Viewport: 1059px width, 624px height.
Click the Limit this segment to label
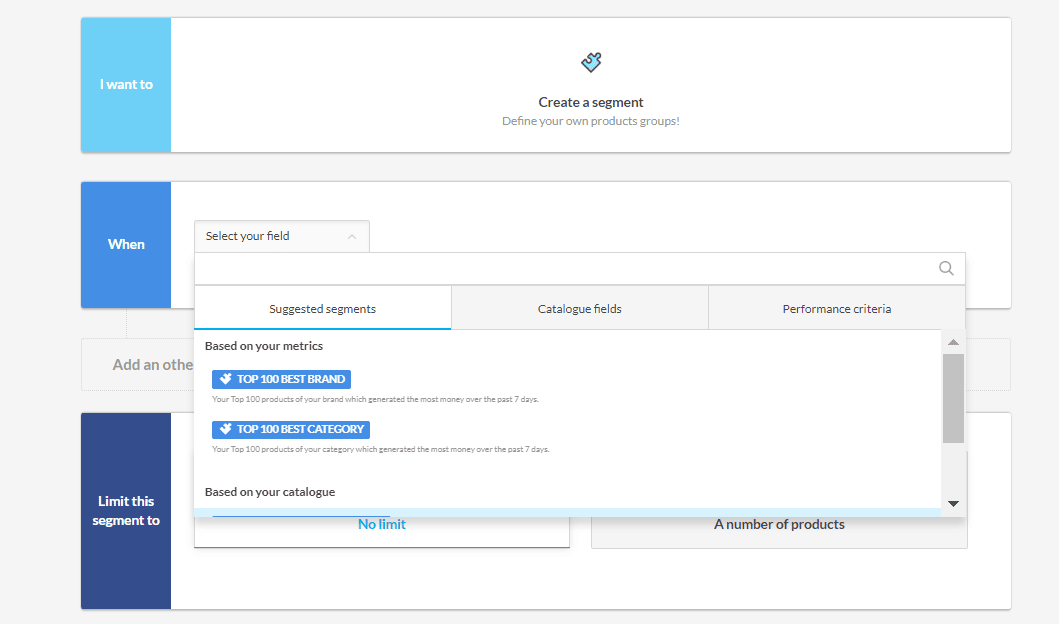pyautogui.click(x=126, y=511)
